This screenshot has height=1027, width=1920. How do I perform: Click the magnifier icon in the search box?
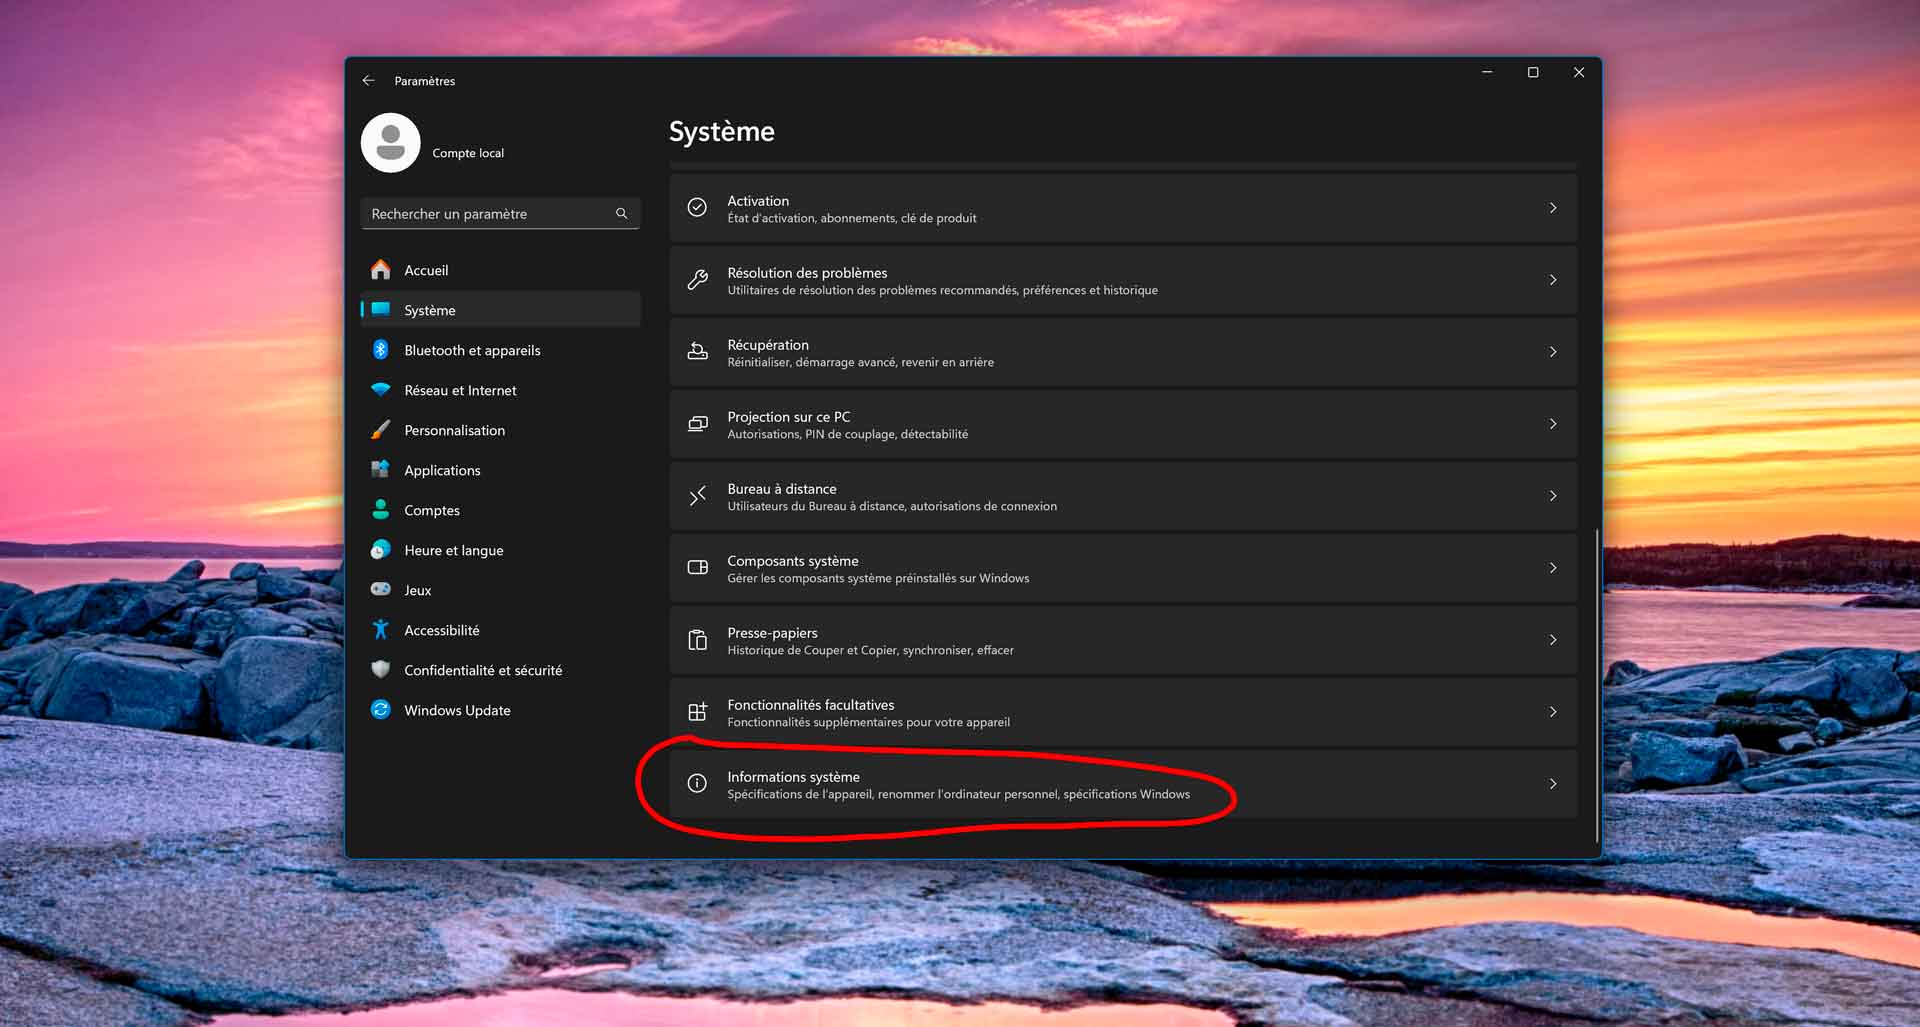[x=621, y=213]
